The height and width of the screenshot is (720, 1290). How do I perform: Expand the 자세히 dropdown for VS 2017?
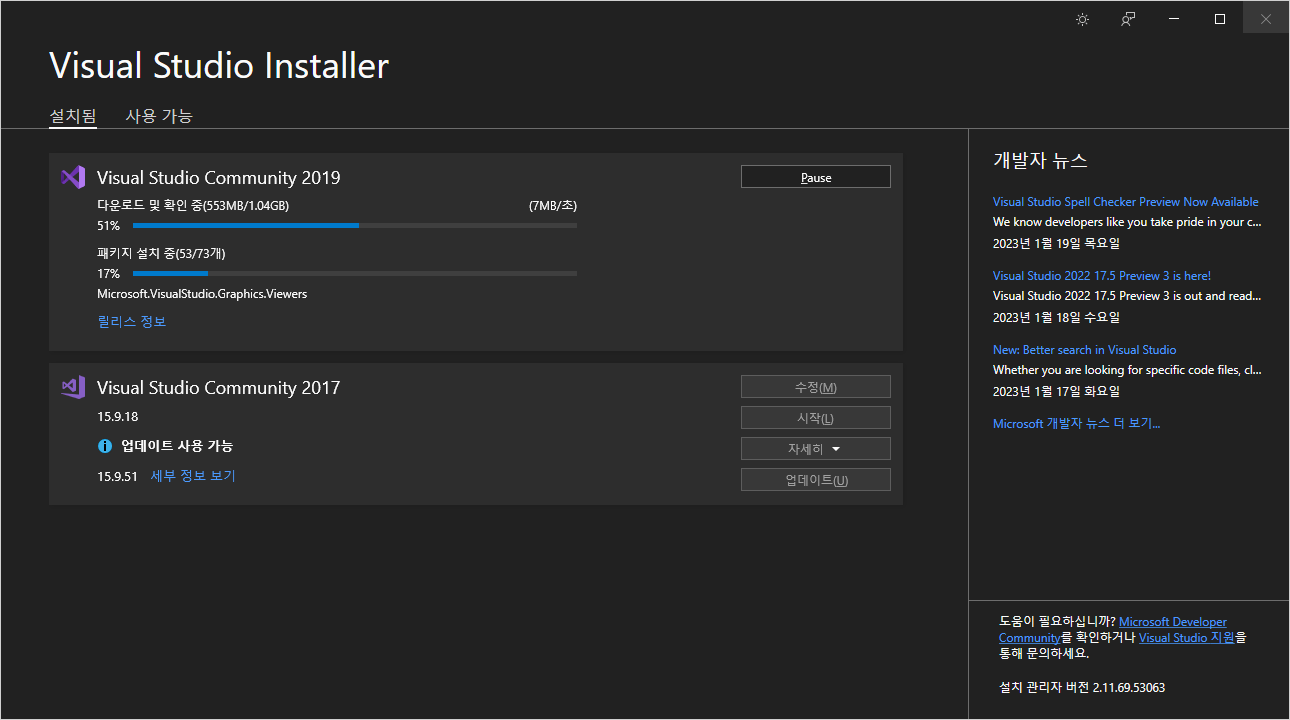click(x=816, y=449)
